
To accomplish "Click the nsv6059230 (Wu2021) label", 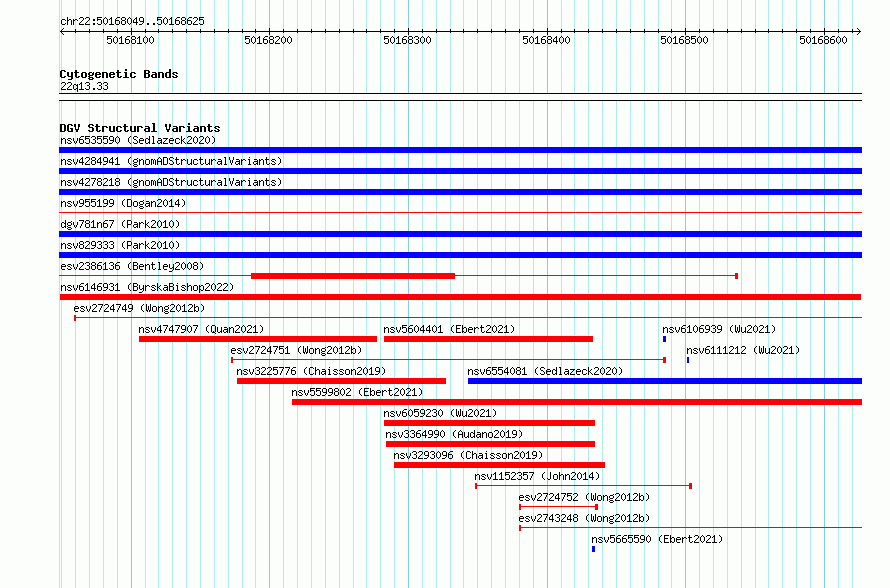I will point(440,413).
